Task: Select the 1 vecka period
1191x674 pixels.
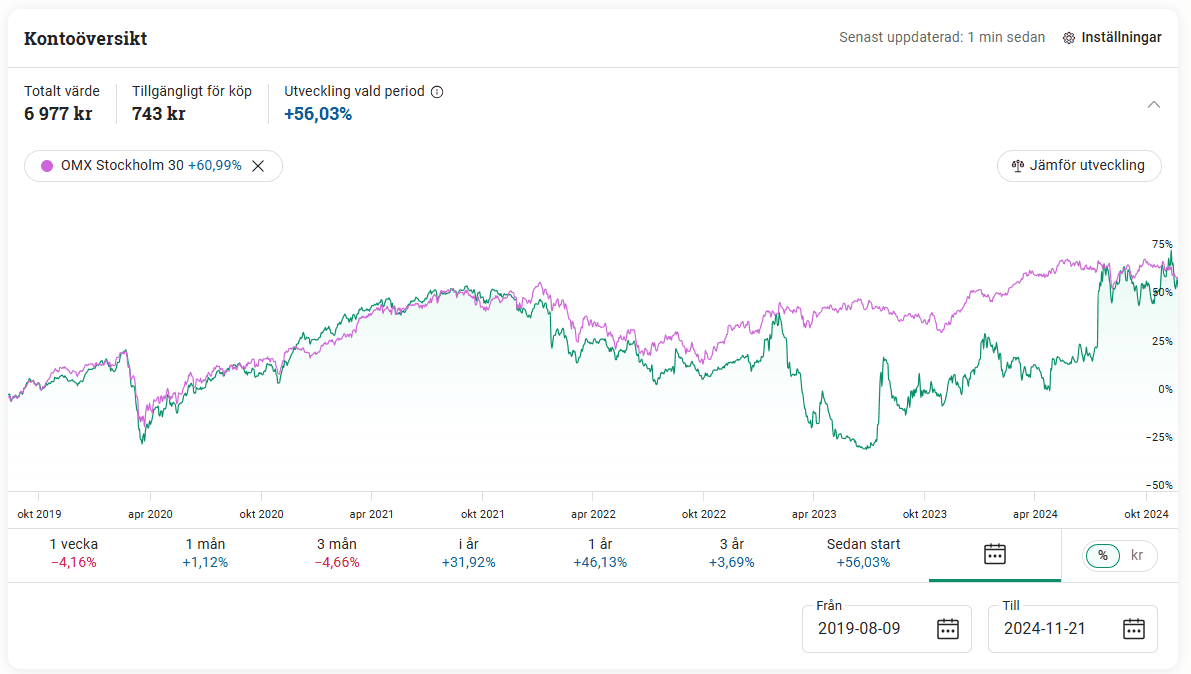Action: [74, 553]
